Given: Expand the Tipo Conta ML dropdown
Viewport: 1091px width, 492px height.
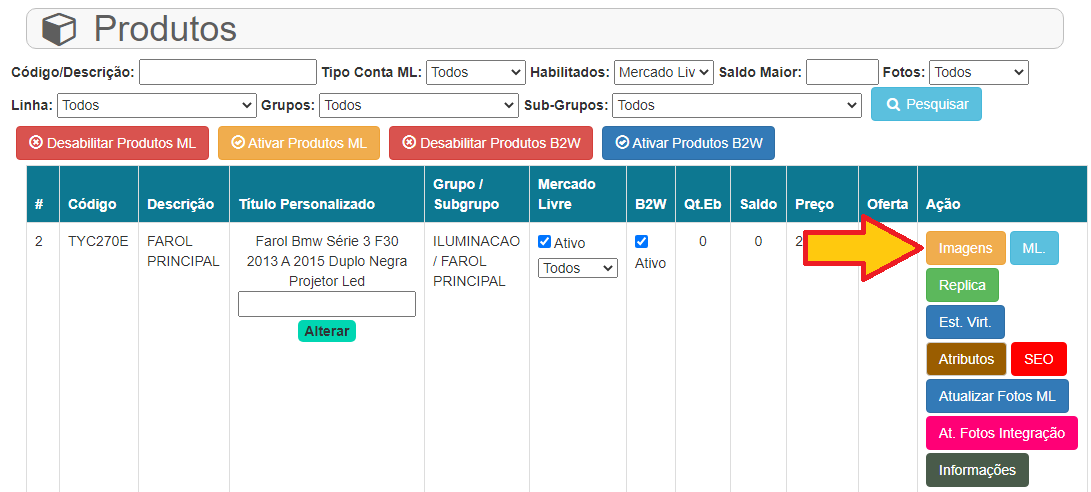Looking at the screenshot, I should (476, 72).
